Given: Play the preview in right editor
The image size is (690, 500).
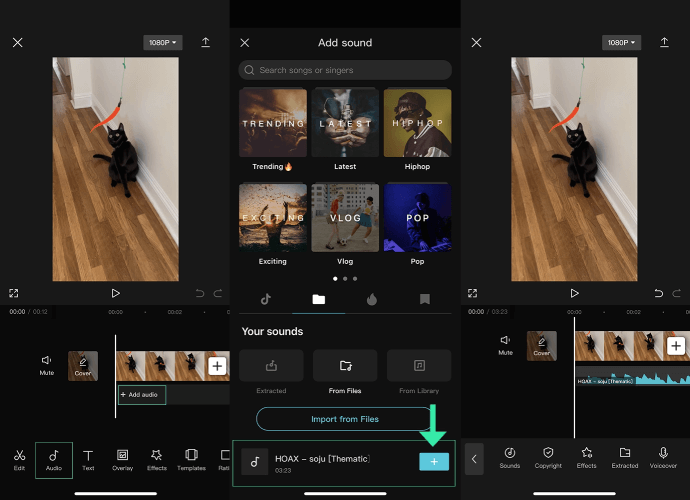Looking at the screenshot, I should coord(574,293).
